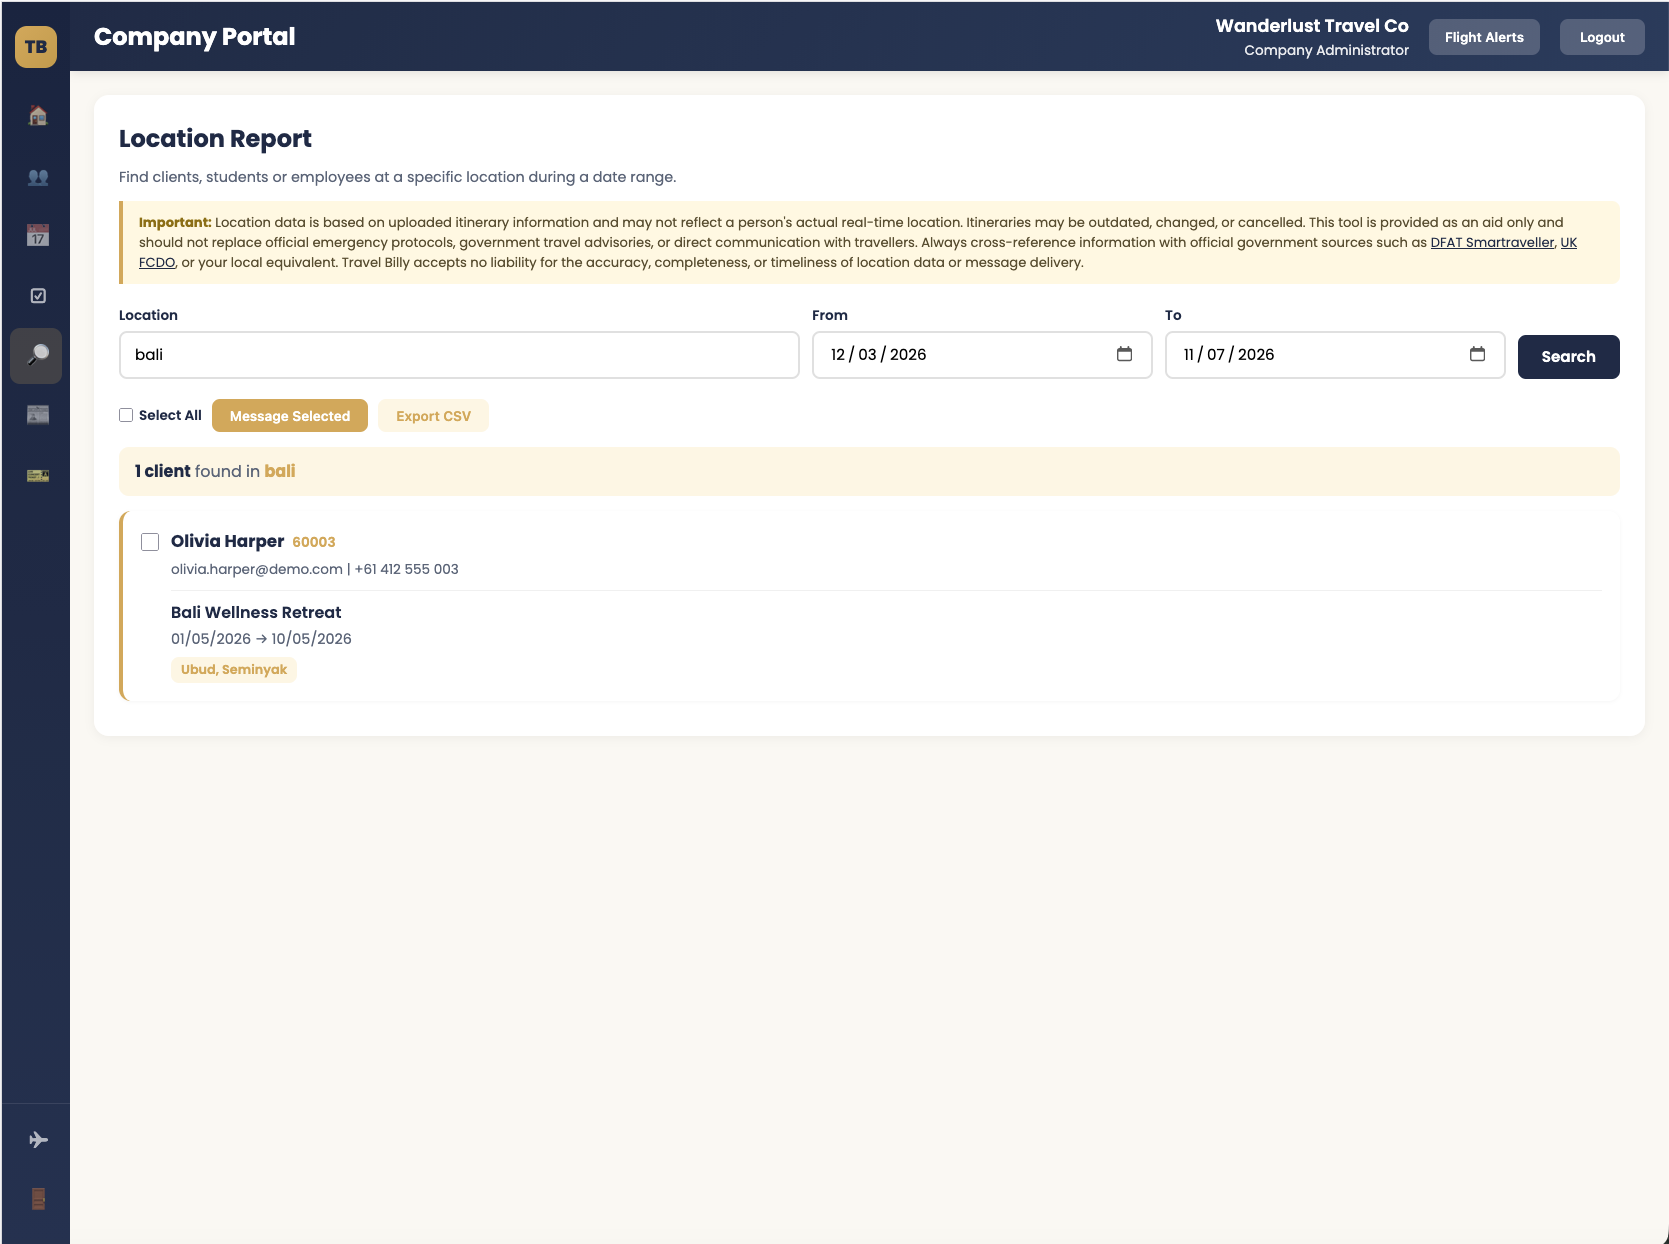Viewport: 1669px width, 1244px height.
Task: Open the checkbox (tasks) sidebar icon
Action: pyautogui.click(x=37, y=296)
